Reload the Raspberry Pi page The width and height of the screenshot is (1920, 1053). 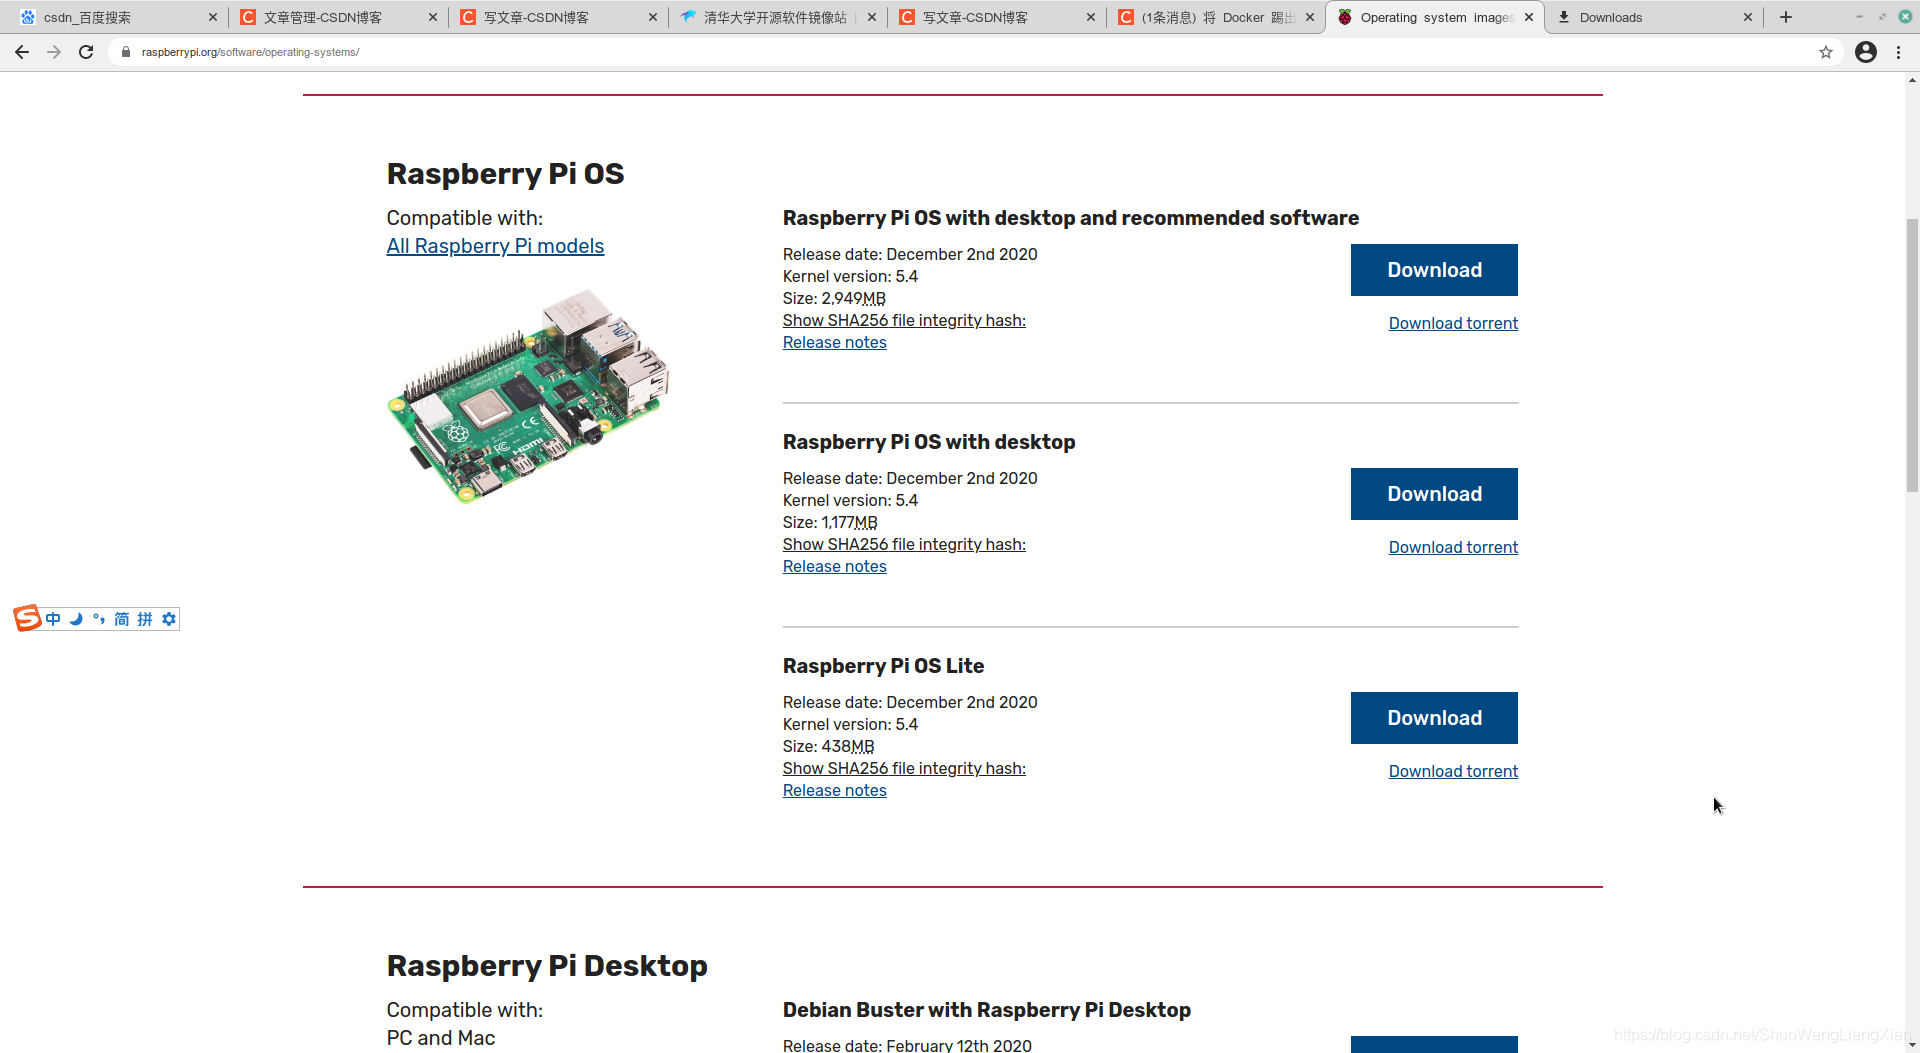(86, 52)
